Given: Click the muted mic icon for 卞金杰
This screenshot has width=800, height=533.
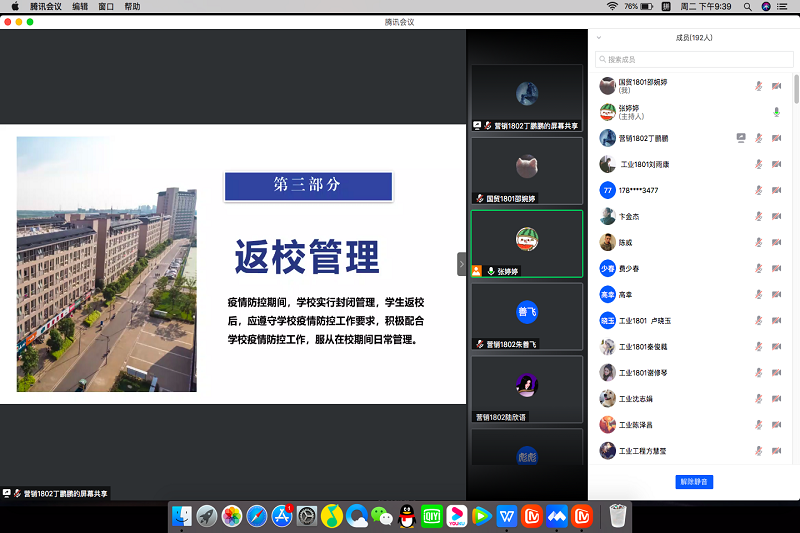Looking at the screenshot, I should (x=758, y=216).
